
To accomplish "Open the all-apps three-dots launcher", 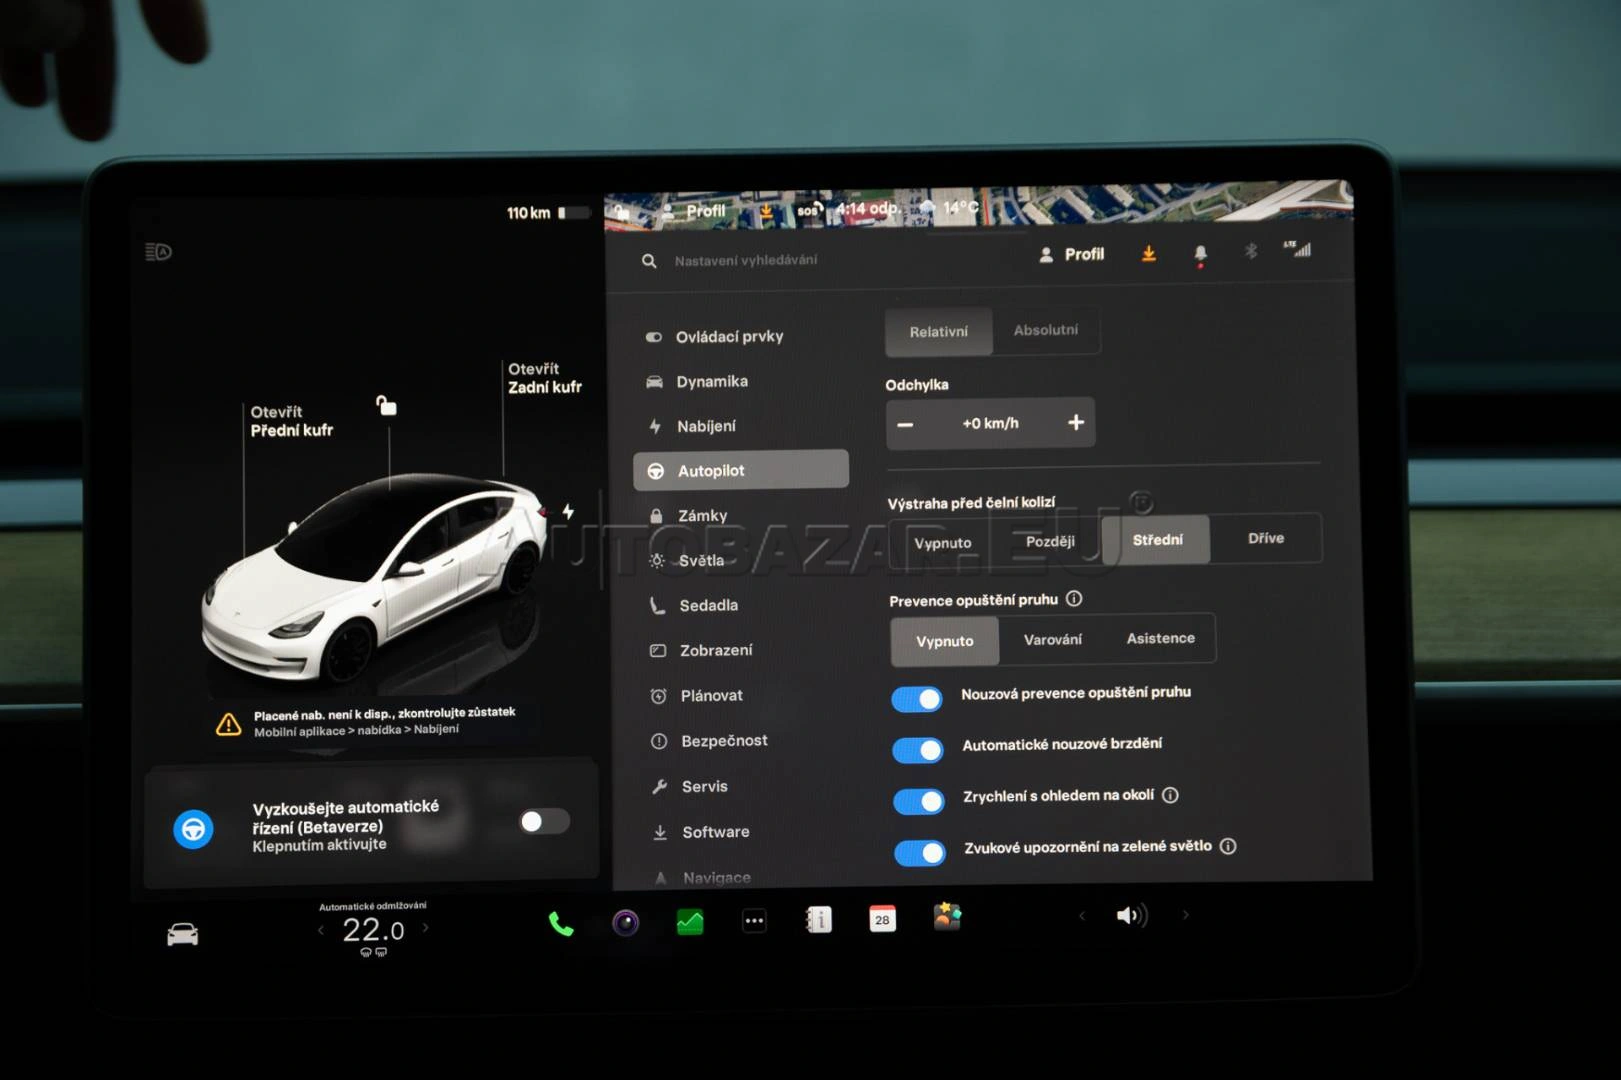I will tap(754, 920).
